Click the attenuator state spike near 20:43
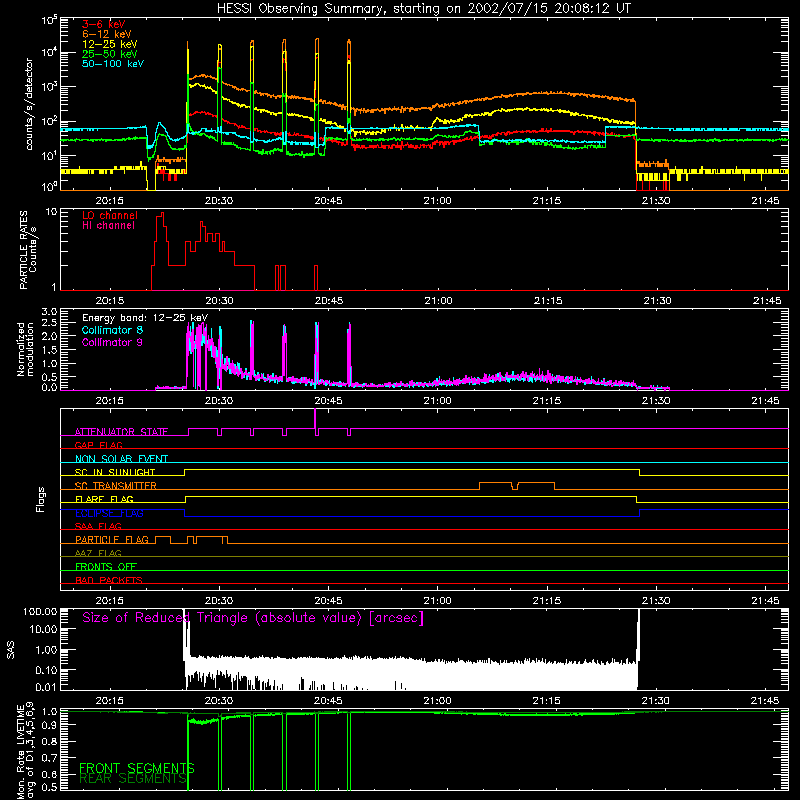 pos(315,419)
